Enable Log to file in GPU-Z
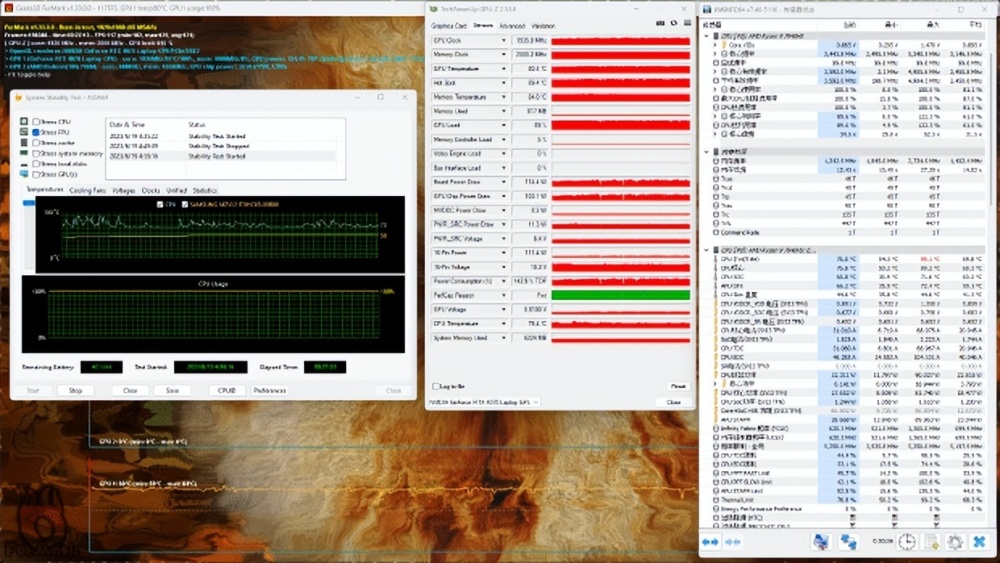This screenshot has width=1000, height=563. 436,386
